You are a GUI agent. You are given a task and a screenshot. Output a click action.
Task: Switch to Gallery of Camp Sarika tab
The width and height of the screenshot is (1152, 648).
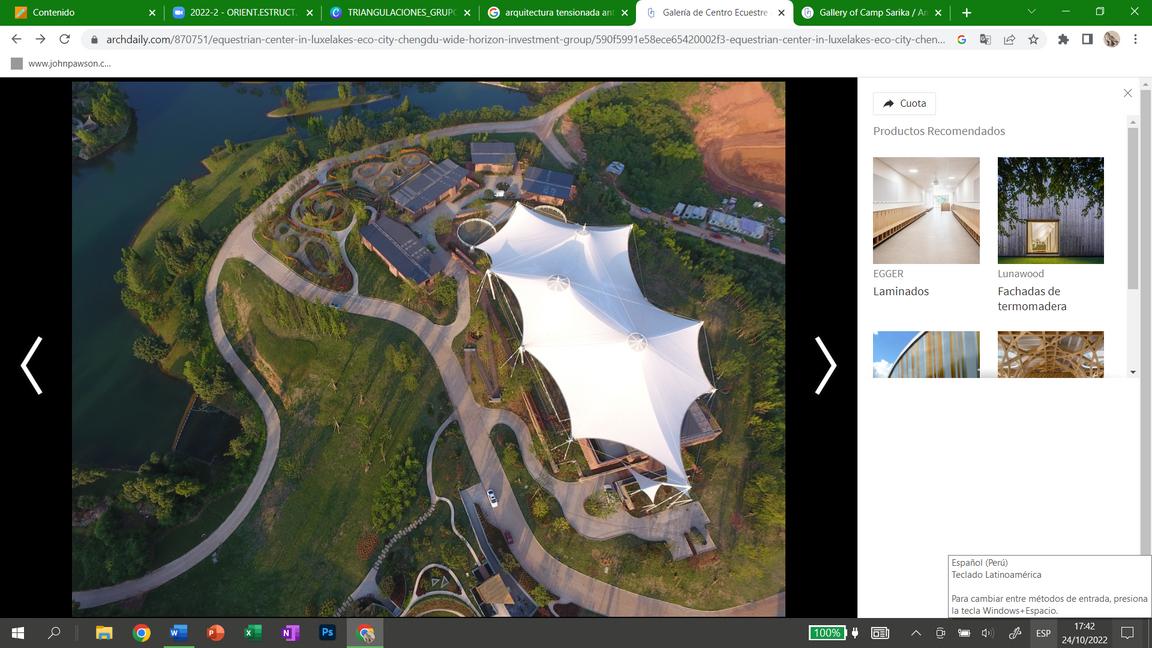pyautogui.click(x=871, y=12)
